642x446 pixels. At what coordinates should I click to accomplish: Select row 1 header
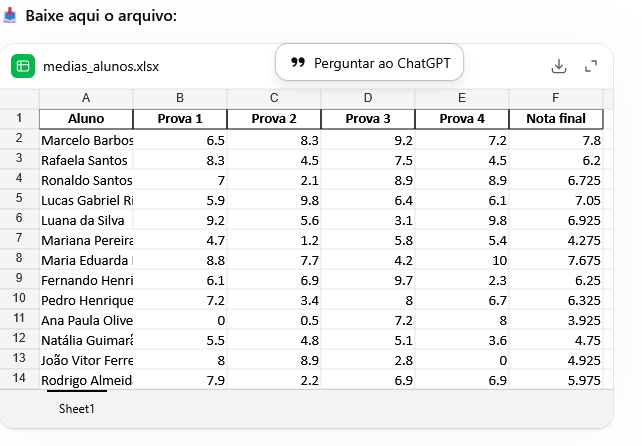[x=19, y=118]
